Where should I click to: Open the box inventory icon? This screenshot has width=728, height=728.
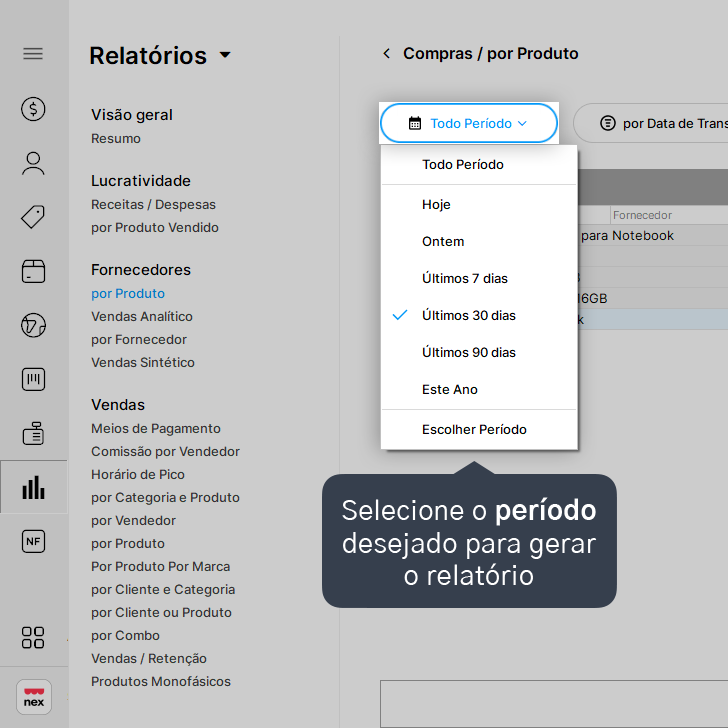tap(33, 271)
